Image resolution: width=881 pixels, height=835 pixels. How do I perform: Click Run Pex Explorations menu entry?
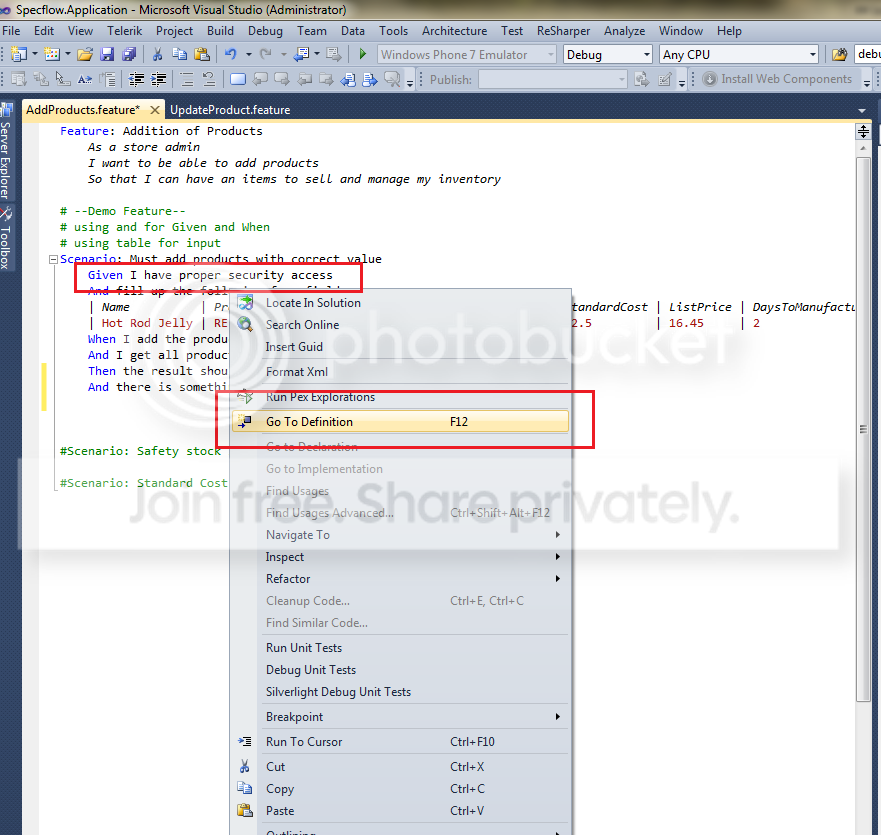(x=400, y=397)
